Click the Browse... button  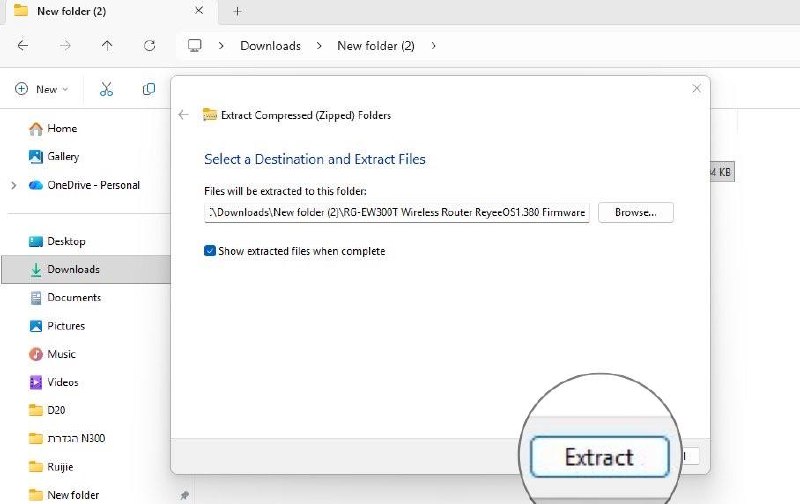pyautogui.click(x=636, y=212)
